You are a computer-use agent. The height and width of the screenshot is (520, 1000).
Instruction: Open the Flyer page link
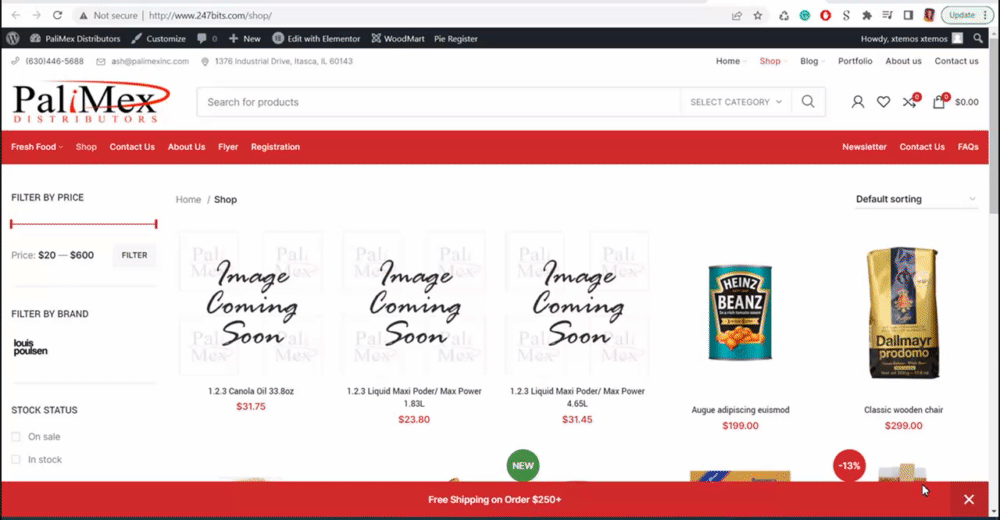pos(228,147)
